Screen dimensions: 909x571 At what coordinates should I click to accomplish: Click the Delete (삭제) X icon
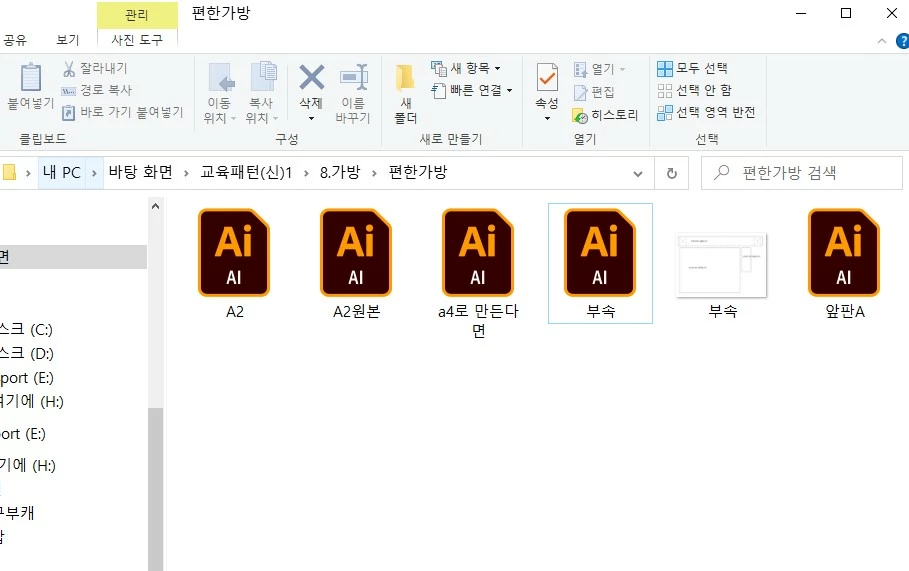click(311, 77)
